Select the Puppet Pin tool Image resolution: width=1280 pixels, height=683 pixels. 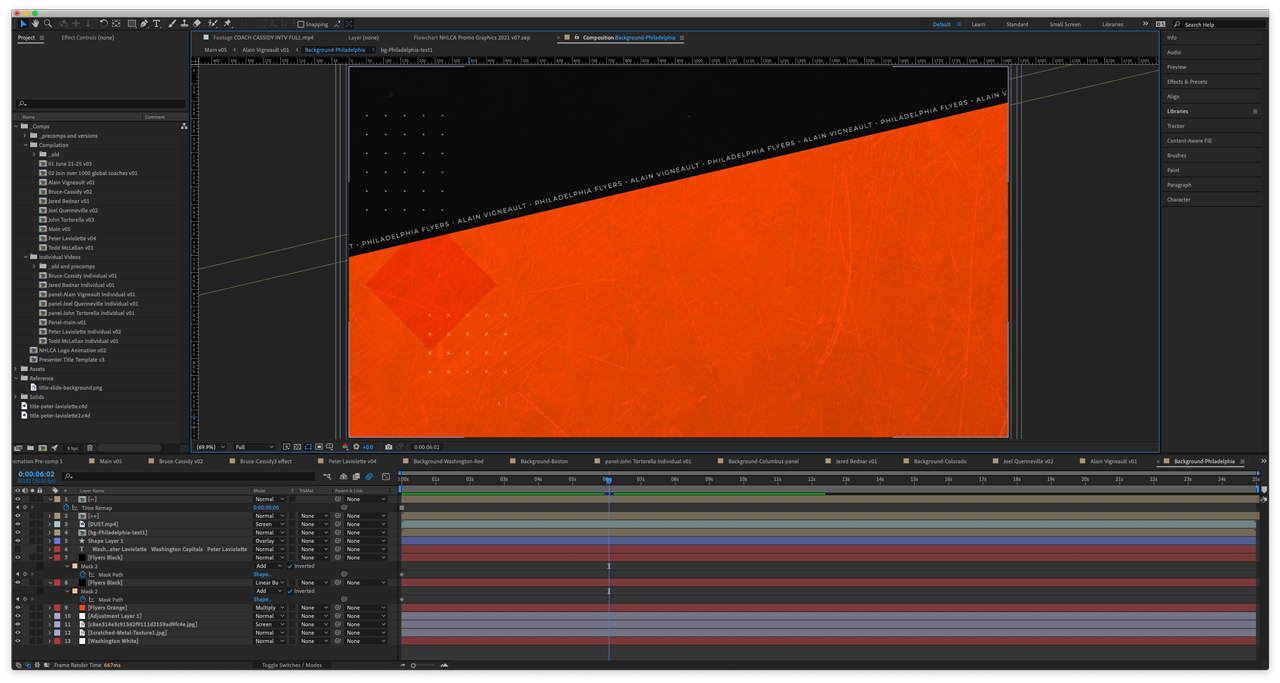point(227,24)
